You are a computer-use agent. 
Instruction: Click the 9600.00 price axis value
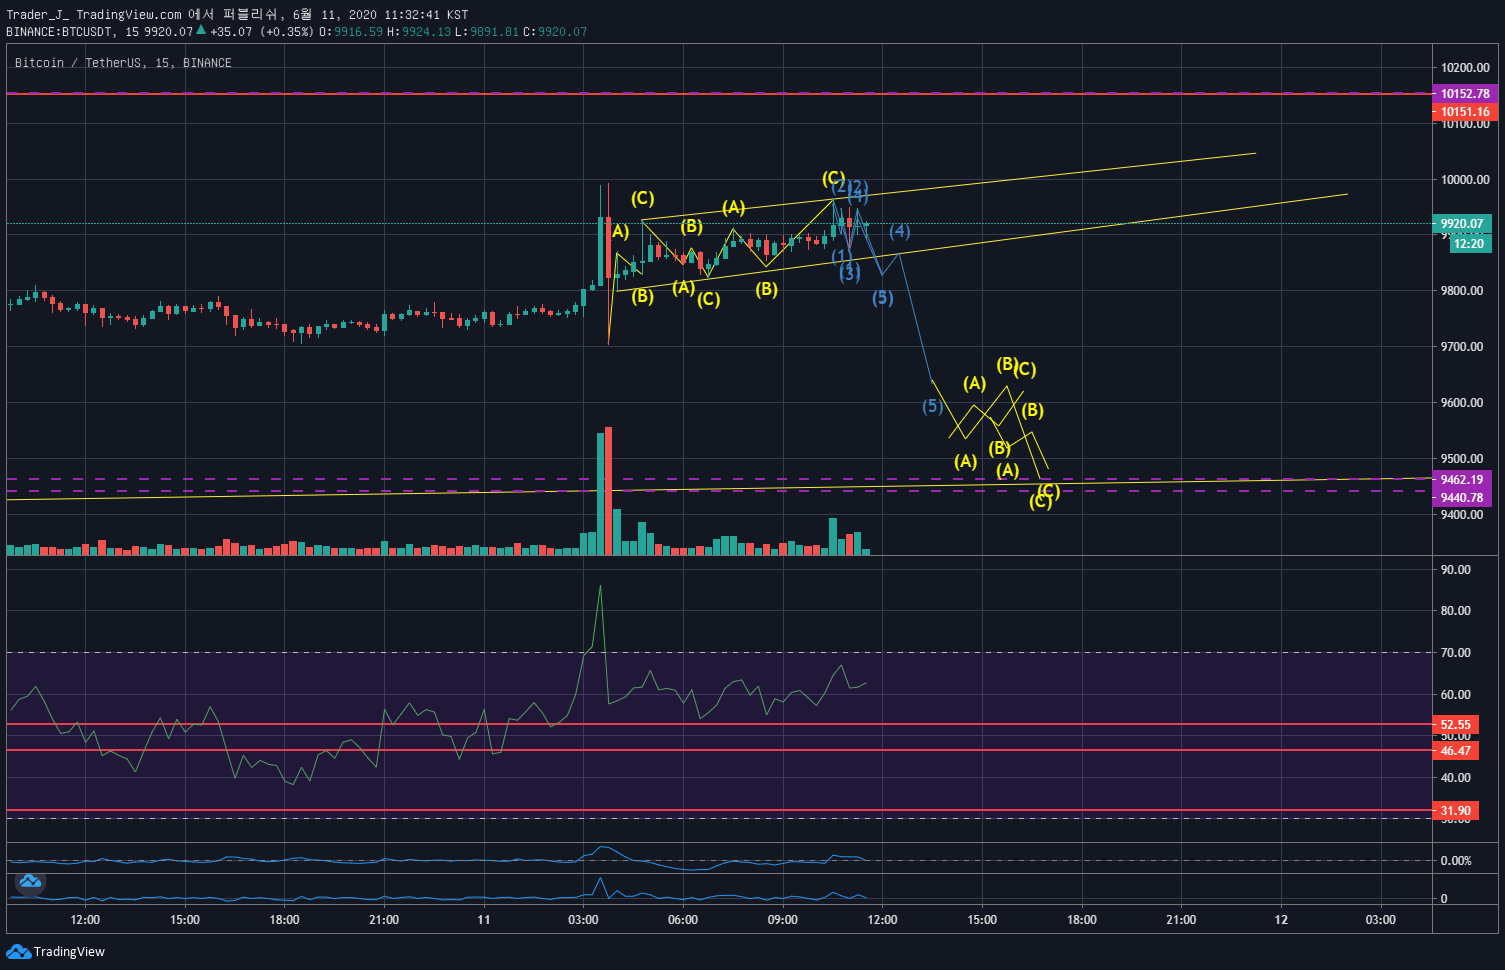pos(1462,403)
